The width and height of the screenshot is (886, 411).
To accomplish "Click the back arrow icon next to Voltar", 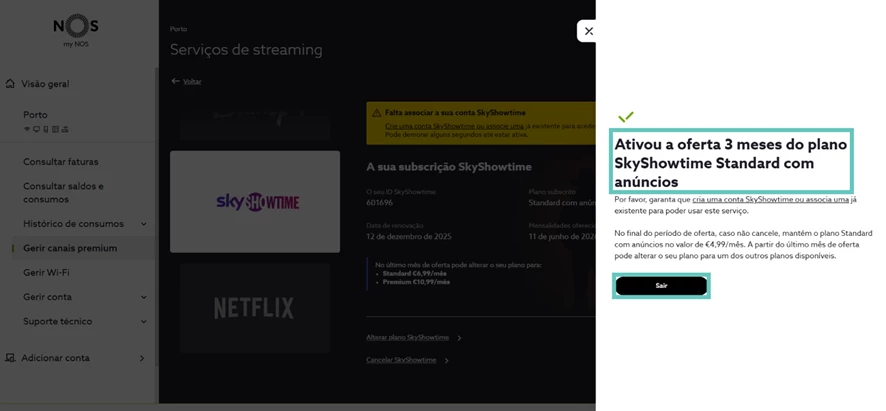I will (x=175, y=81).
